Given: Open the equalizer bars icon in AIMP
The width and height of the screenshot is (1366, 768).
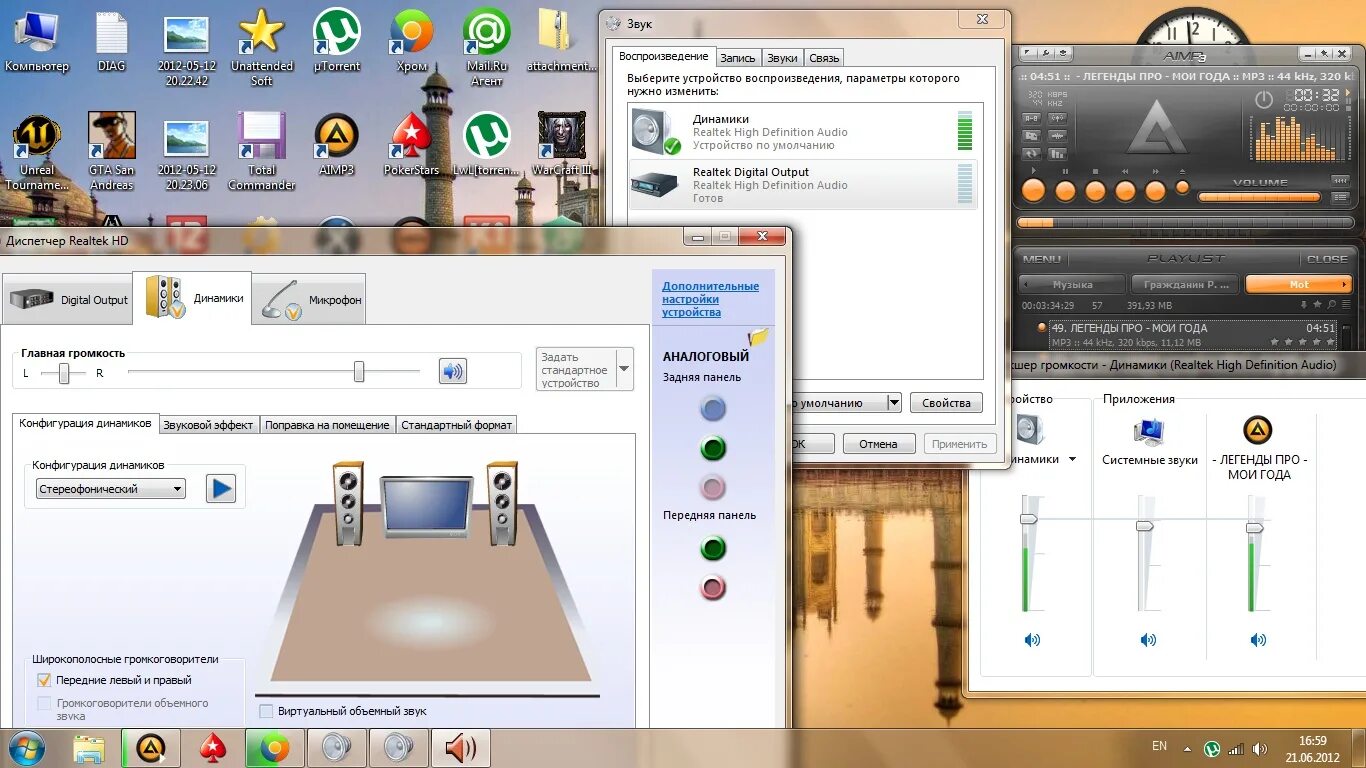Looking at the screenshot, I should click(x=1057, y=152).
